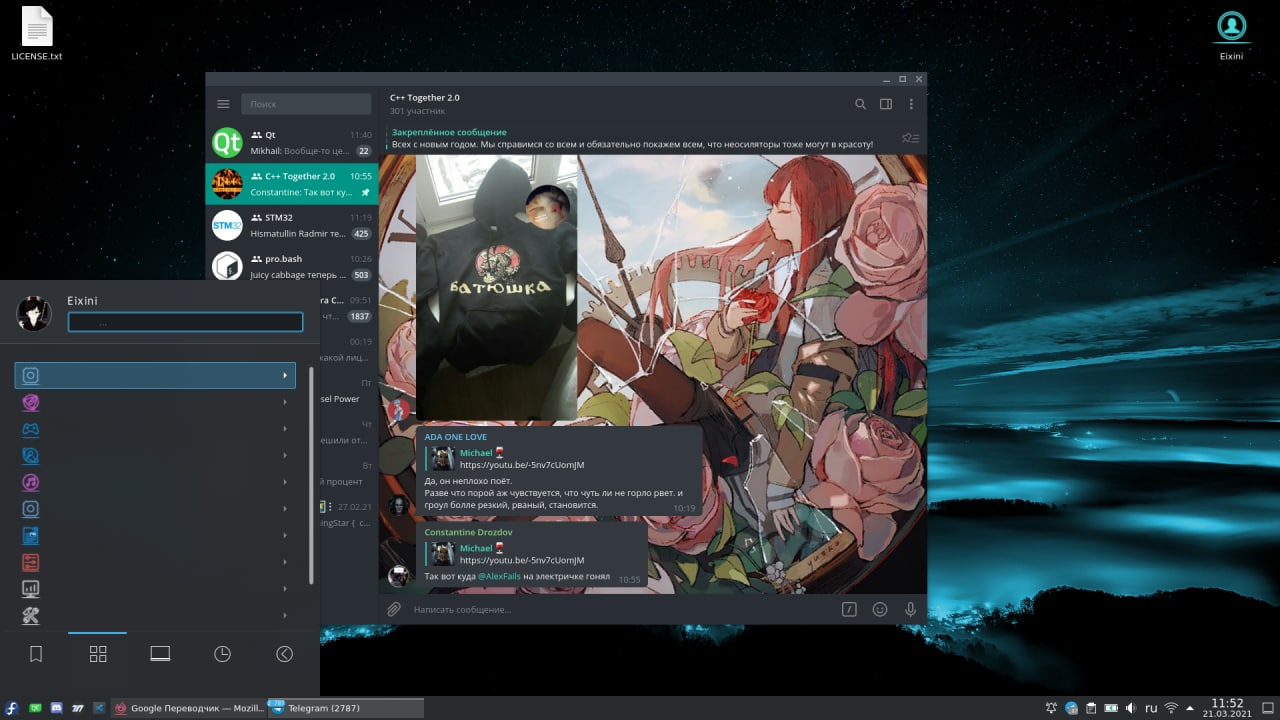Click the Telegram (2787) taskbar entry
This screenshot has width=1280, height=720.
(345, 708)
